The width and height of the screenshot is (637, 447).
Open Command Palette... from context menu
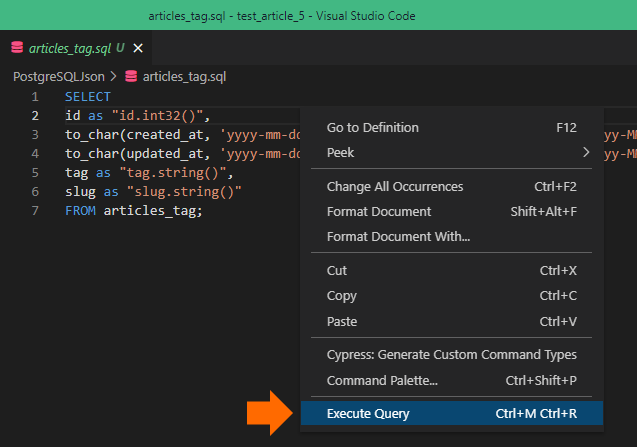coord(452,380)
